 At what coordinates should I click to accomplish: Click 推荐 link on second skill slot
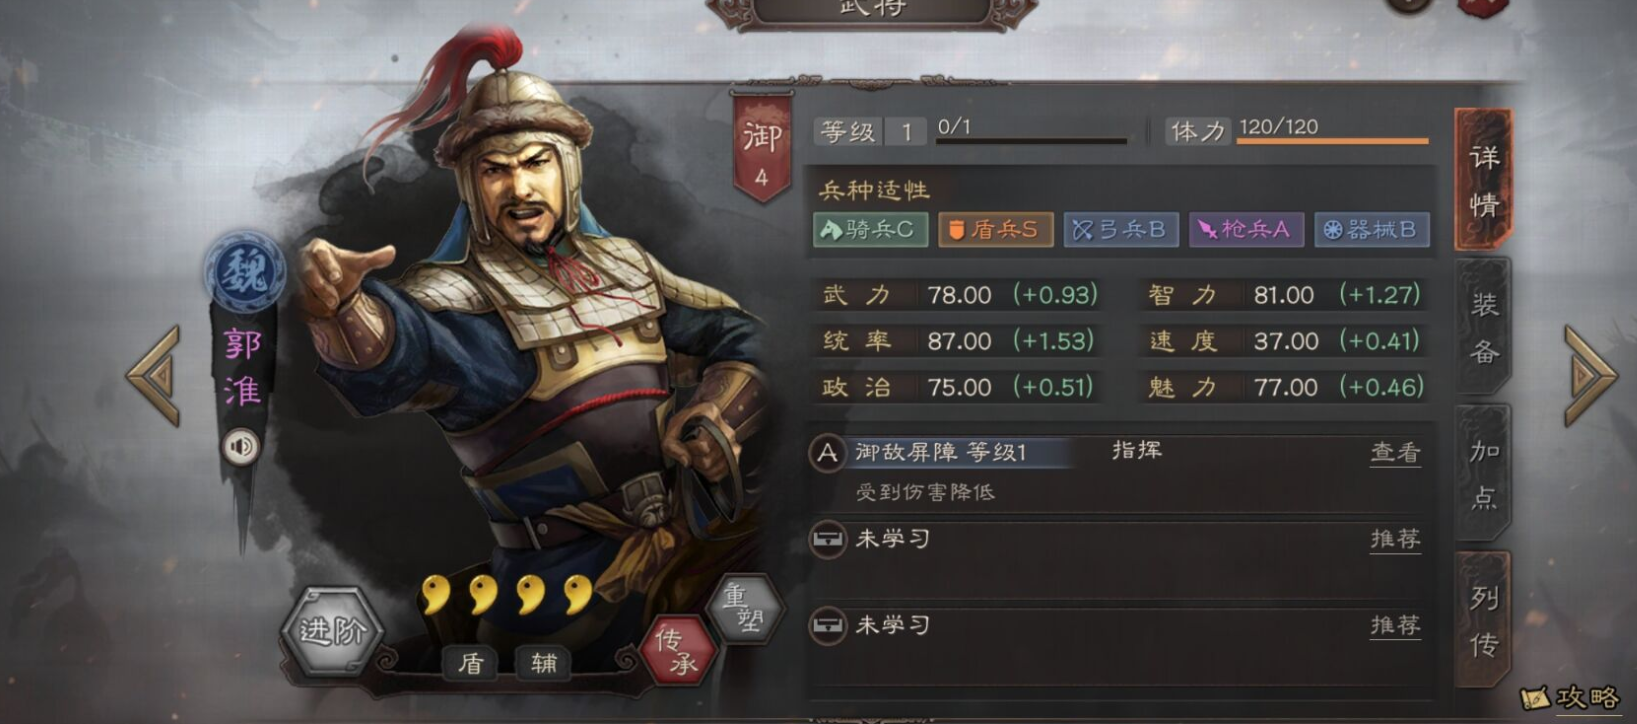coord(1395,540)
